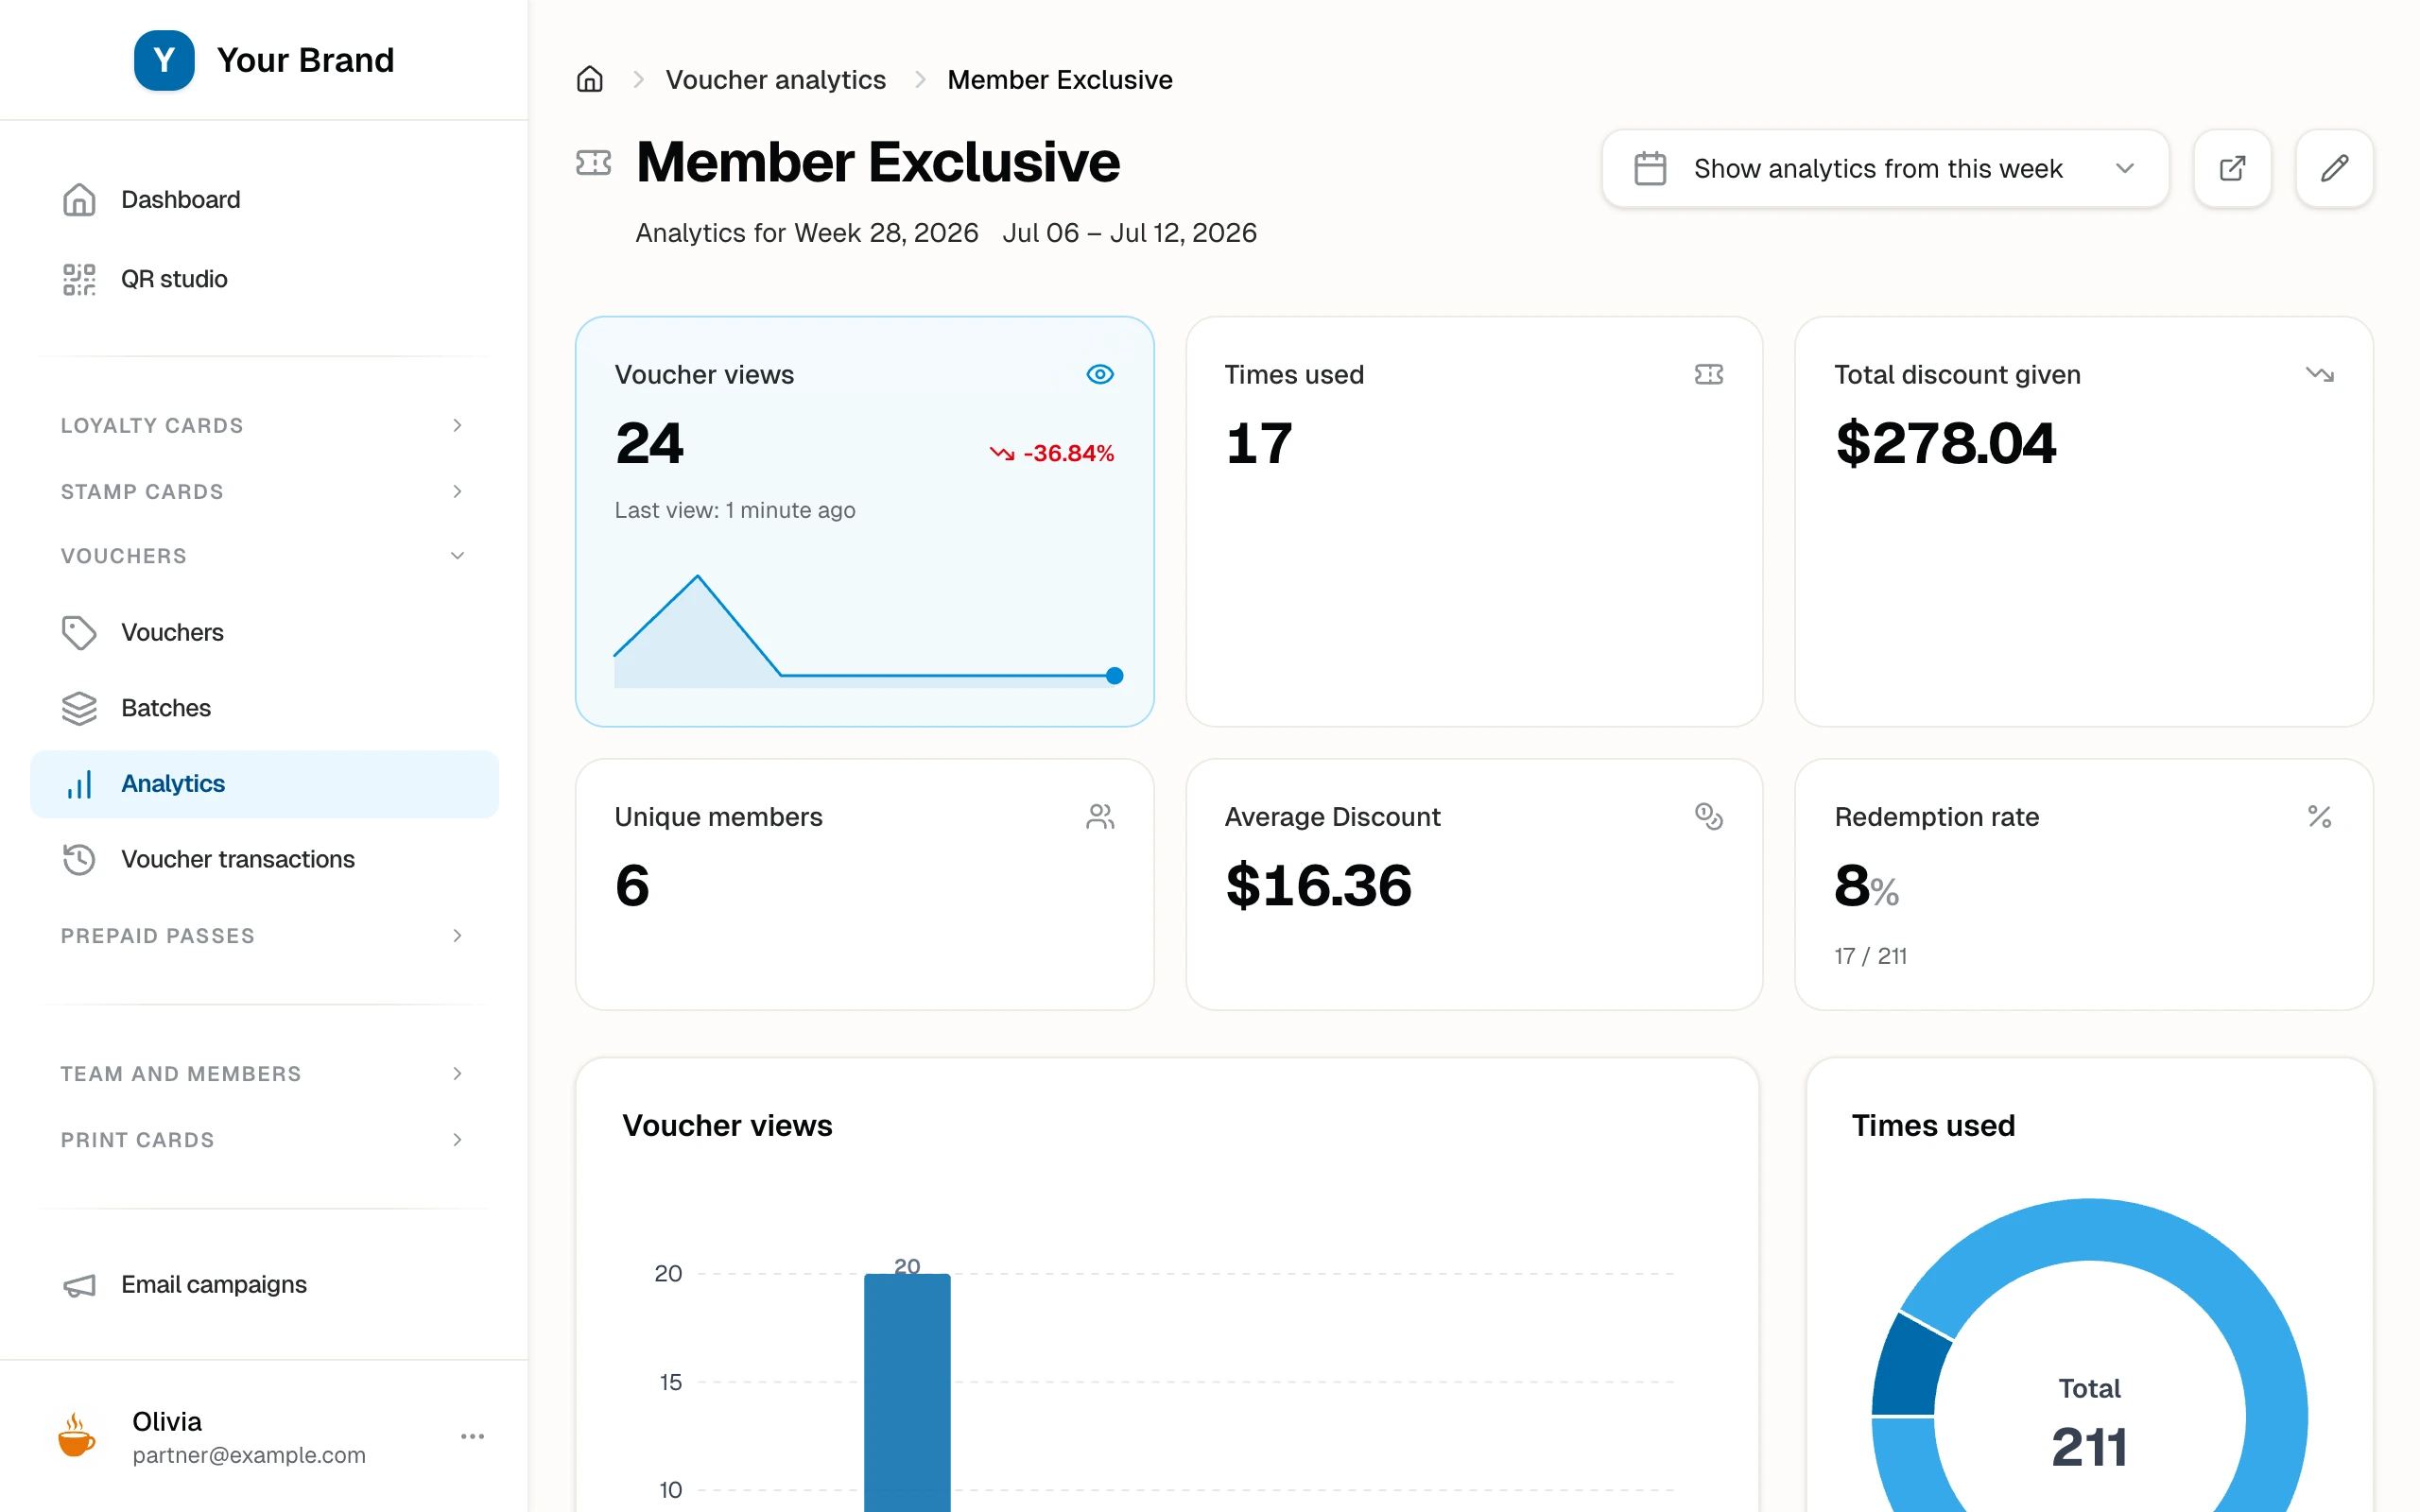Screen dimensions: 2420x1512
Task: Click the calendar icon in period selector
Action: click(x=1650, y=168)
